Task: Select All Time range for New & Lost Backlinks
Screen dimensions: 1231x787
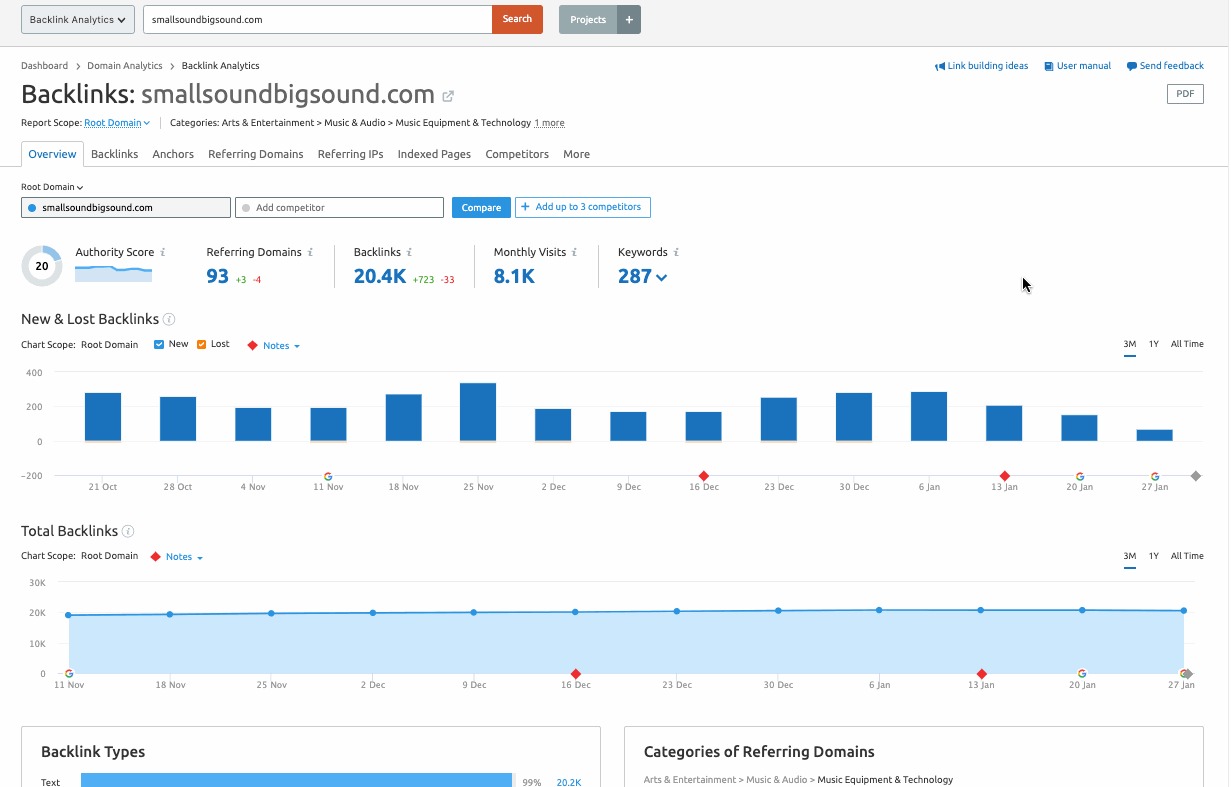Action: click(x=1187, y=345)
